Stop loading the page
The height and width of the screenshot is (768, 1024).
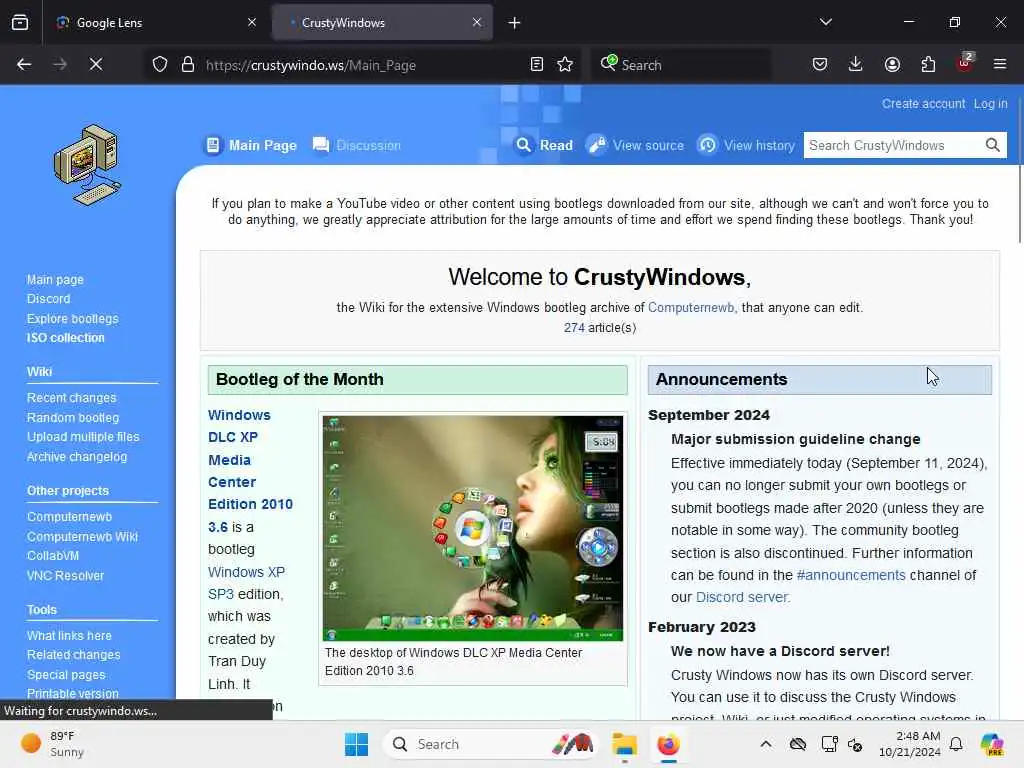click(96, 65)
